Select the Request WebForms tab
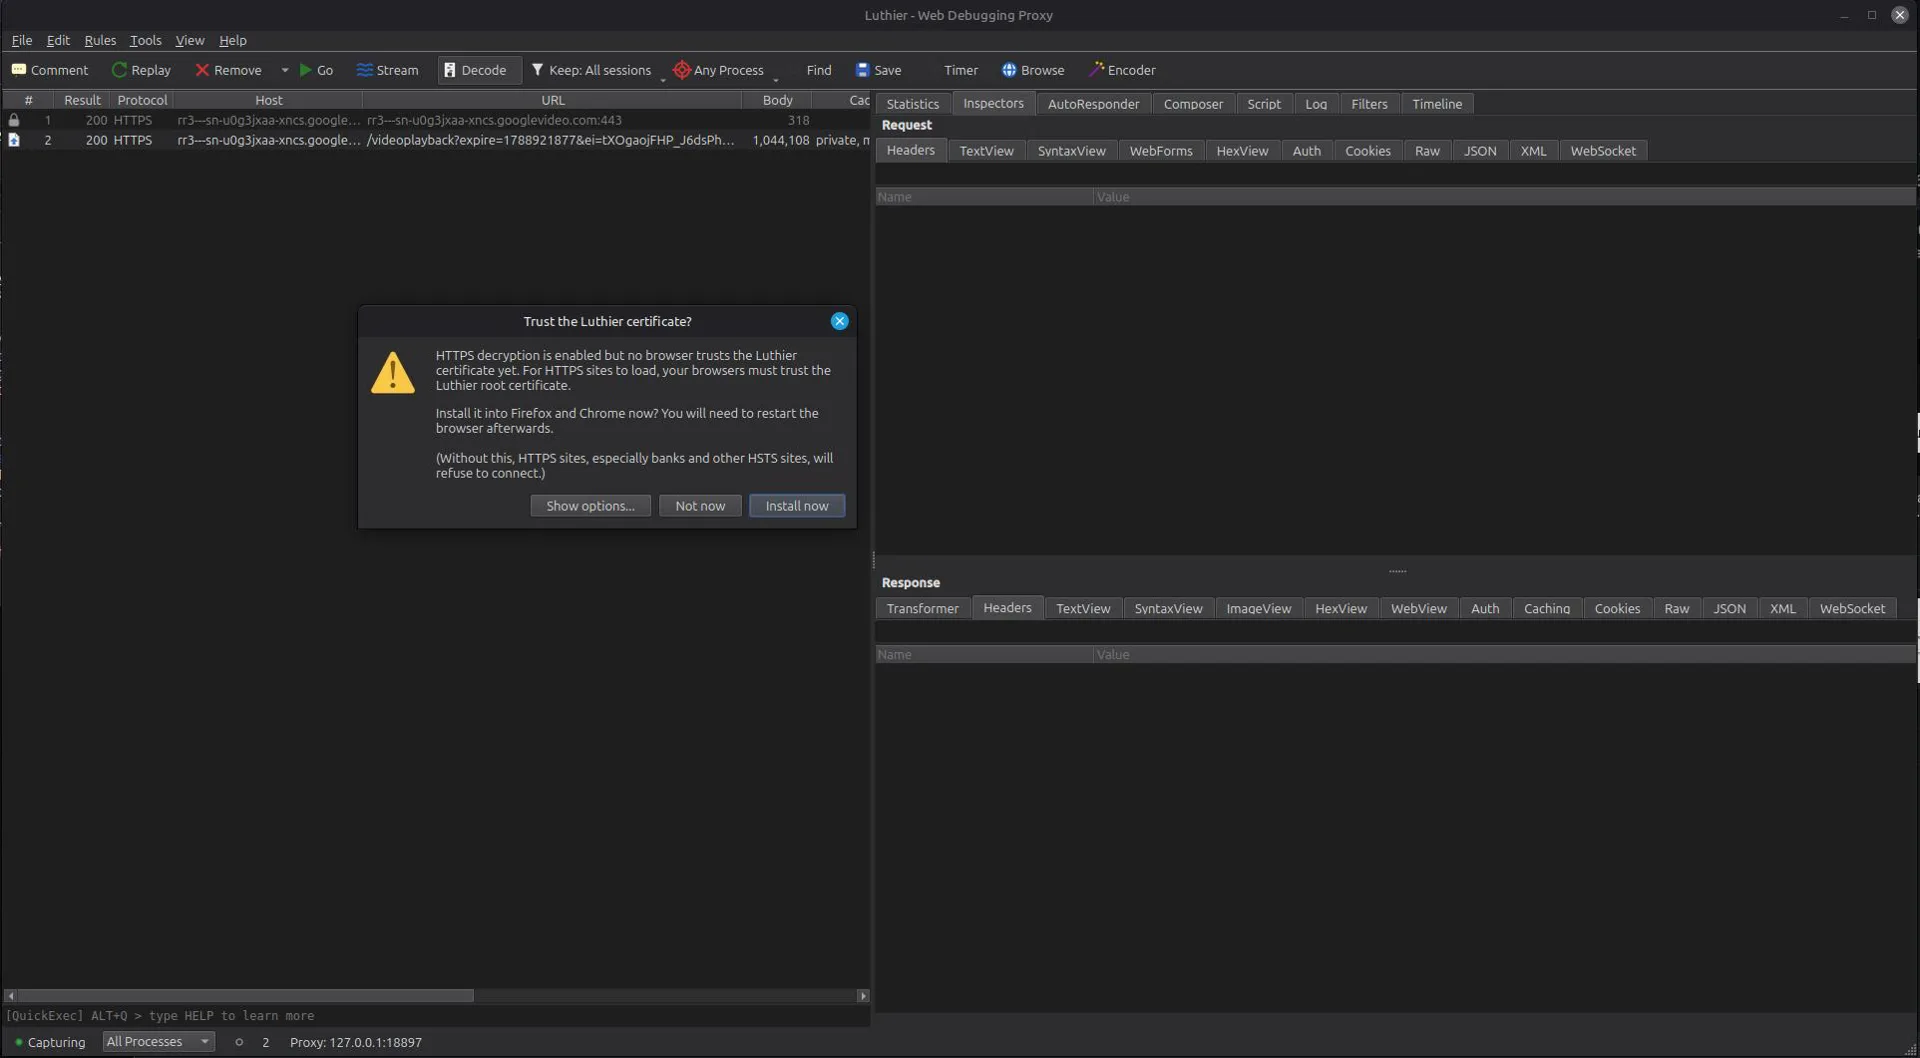1920x1058 pixels. (x=1161, y=151)
